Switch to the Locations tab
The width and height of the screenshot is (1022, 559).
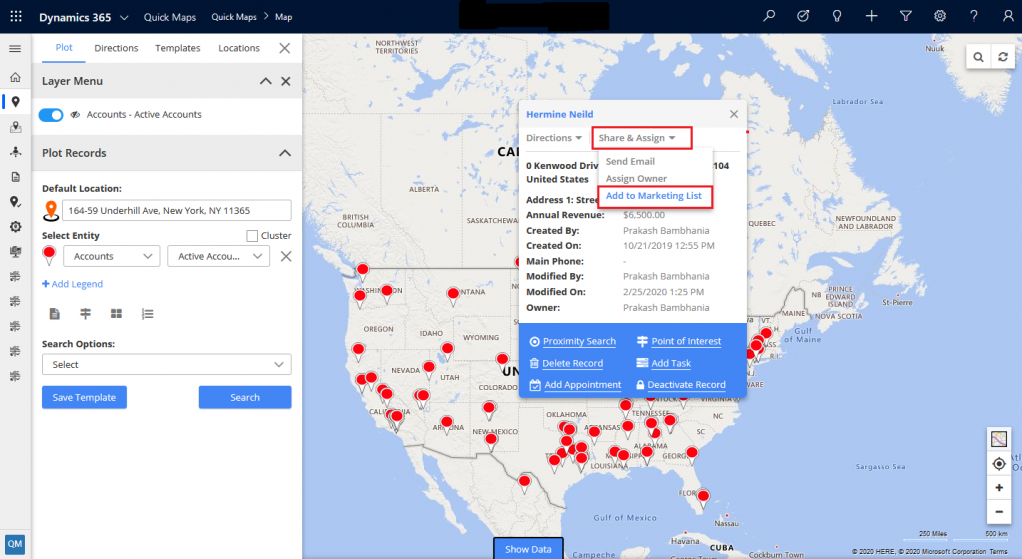coord(239,48)
